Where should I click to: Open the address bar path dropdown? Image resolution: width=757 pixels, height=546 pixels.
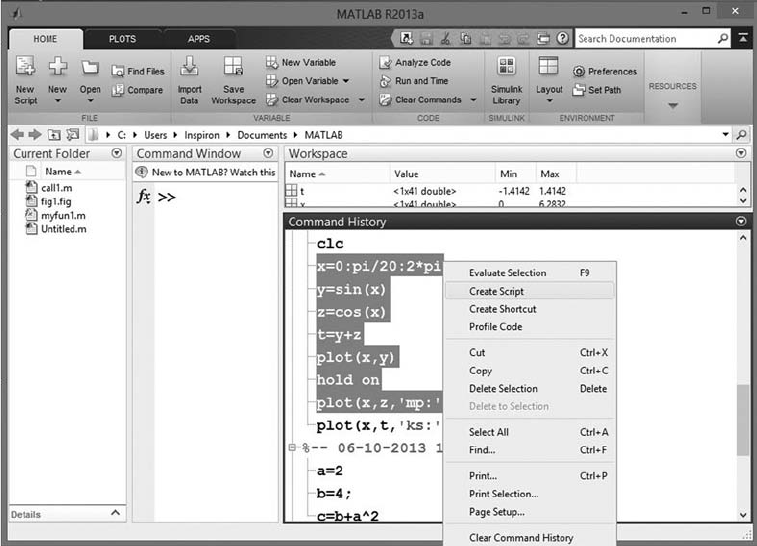725,134
